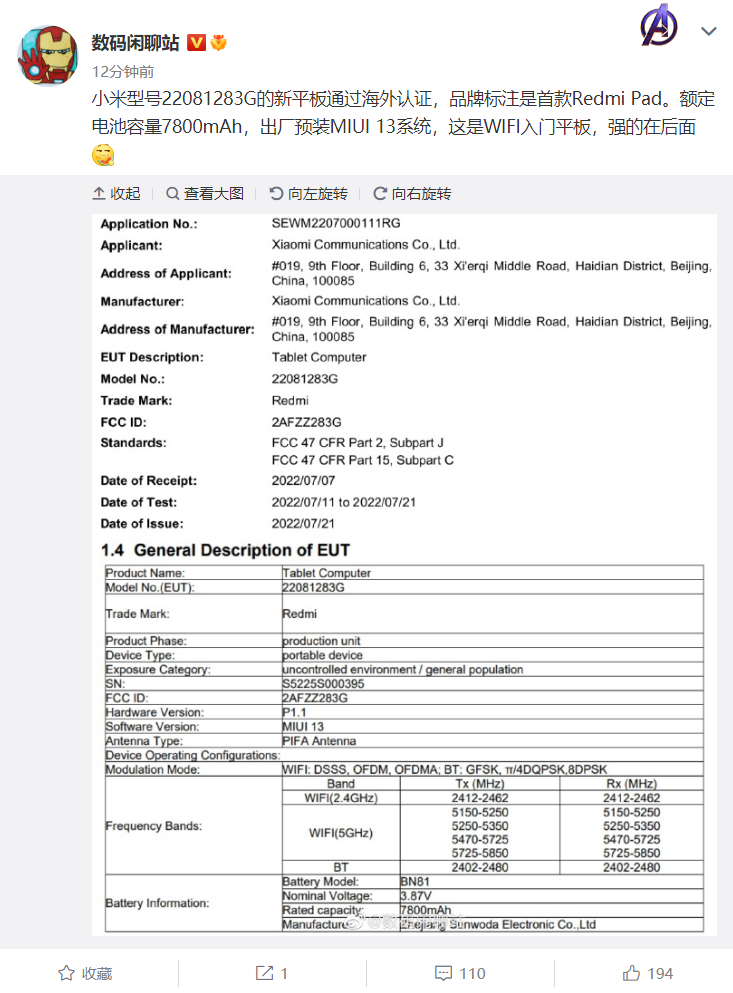Viewport: 733px width, 993px height.
Task: Rotate the image right with 向右旋转
Action: (x=412, y=193)
